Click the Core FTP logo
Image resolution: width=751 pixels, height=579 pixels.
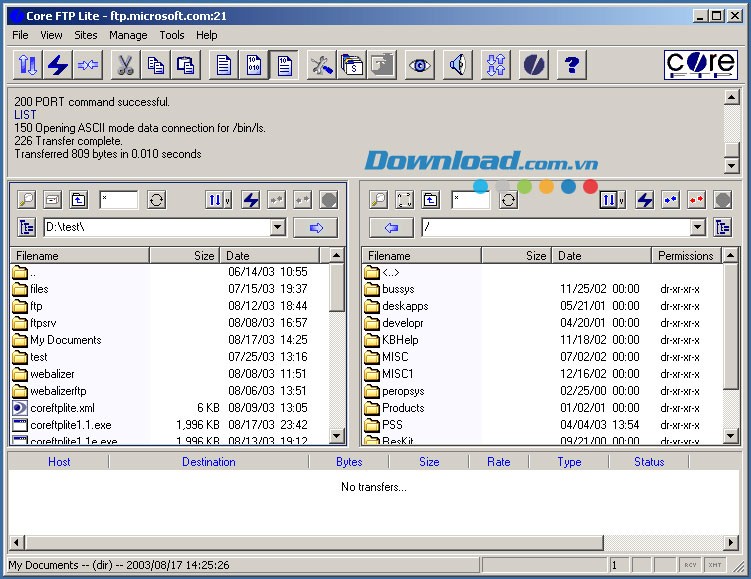pyautogui.click(x=701, y=65)
